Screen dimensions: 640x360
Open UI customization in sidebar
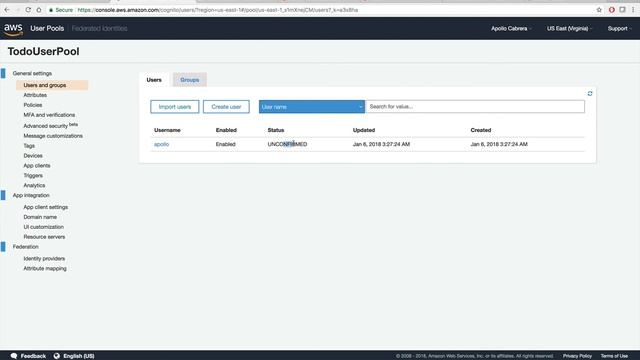(44, 227)
